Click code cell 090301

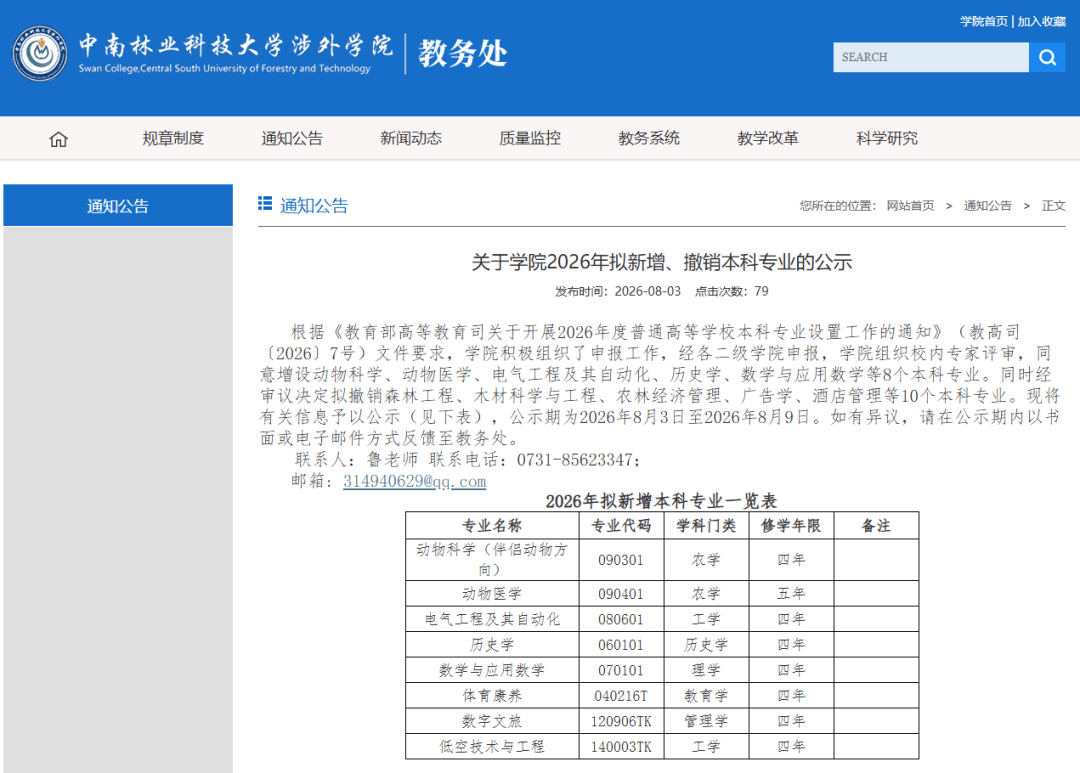(x=621, y=560)
